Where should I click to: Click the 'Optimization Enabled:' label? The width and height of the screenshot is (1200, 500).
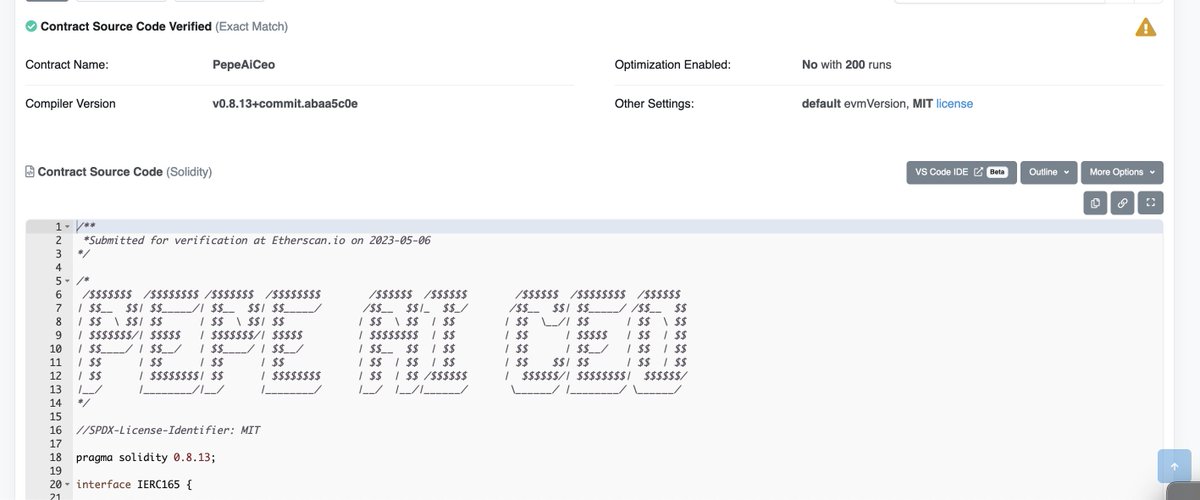click(x=673, y=64)
